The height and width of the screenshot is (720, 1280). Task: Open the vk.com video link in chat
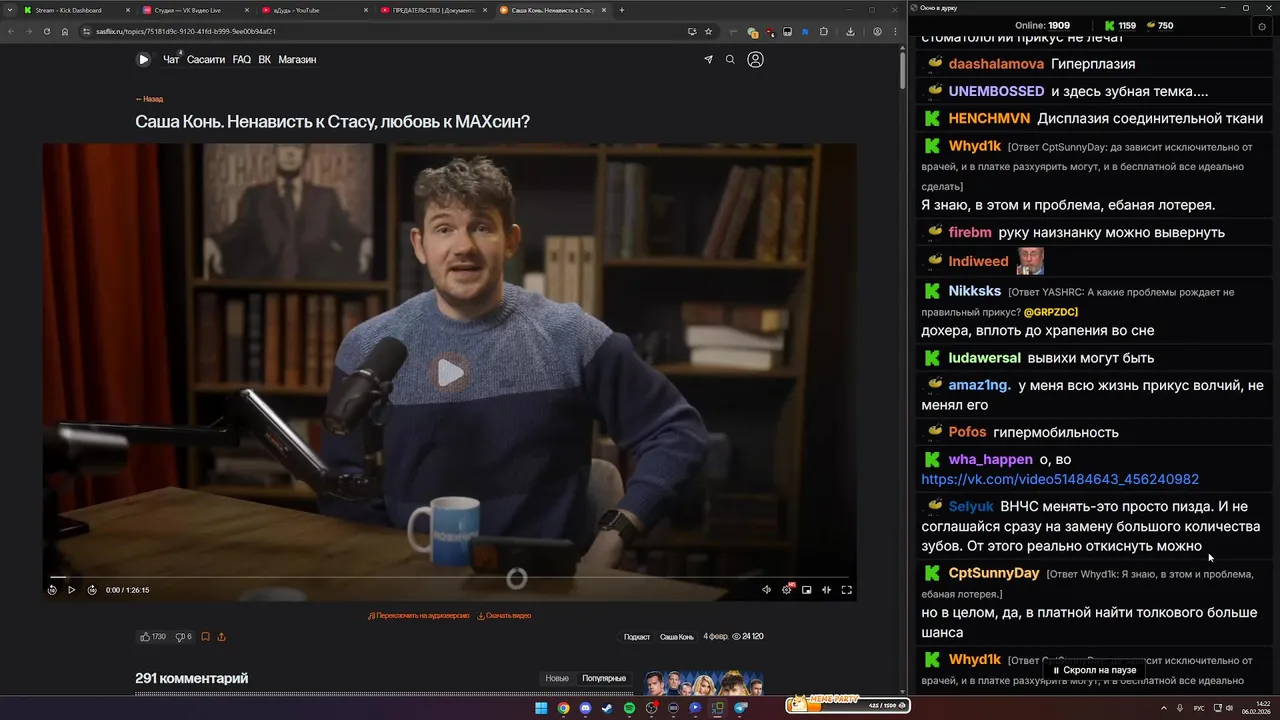1060,480
